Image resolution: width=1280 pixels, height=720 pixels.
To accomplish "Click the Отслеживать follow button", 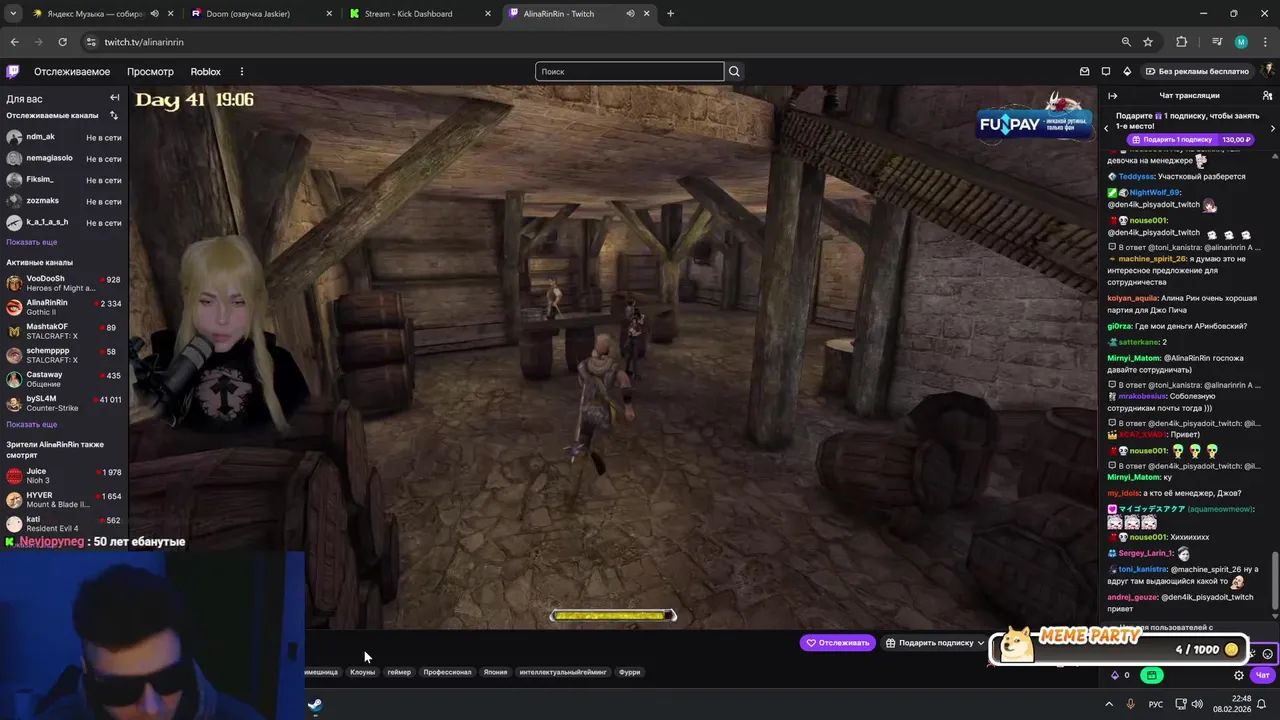I will [x=838, y=643].
